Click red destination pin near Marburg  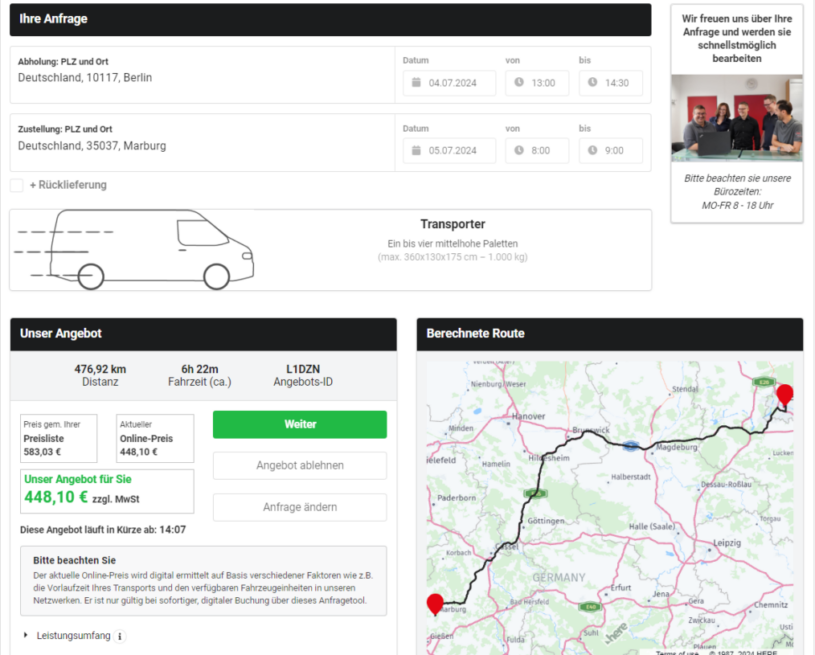coord(435,604)
